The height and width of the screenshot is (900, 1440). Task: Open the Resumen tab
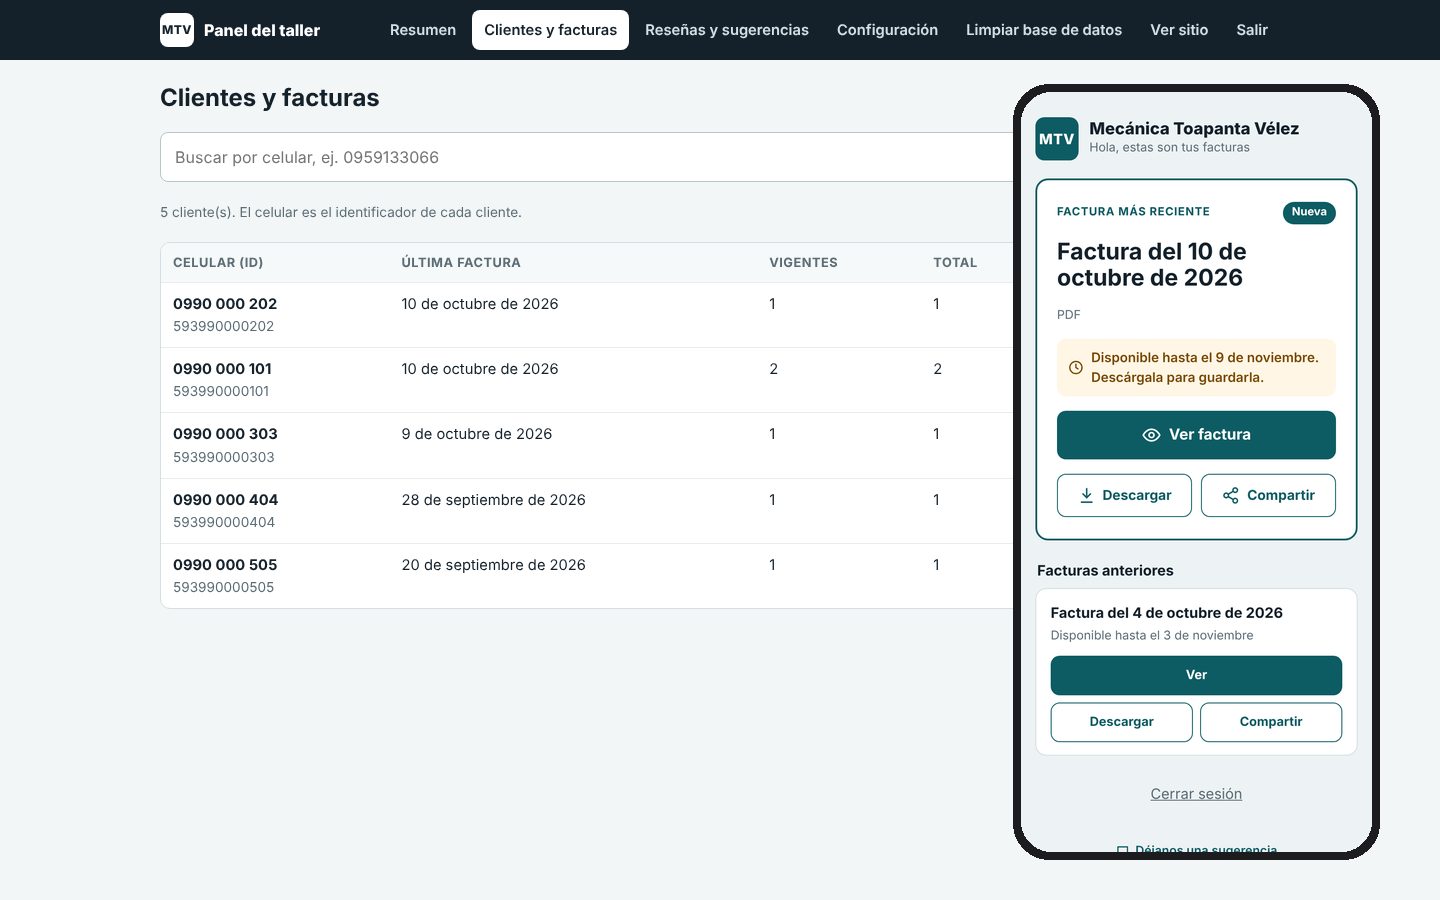pos(423,30)
